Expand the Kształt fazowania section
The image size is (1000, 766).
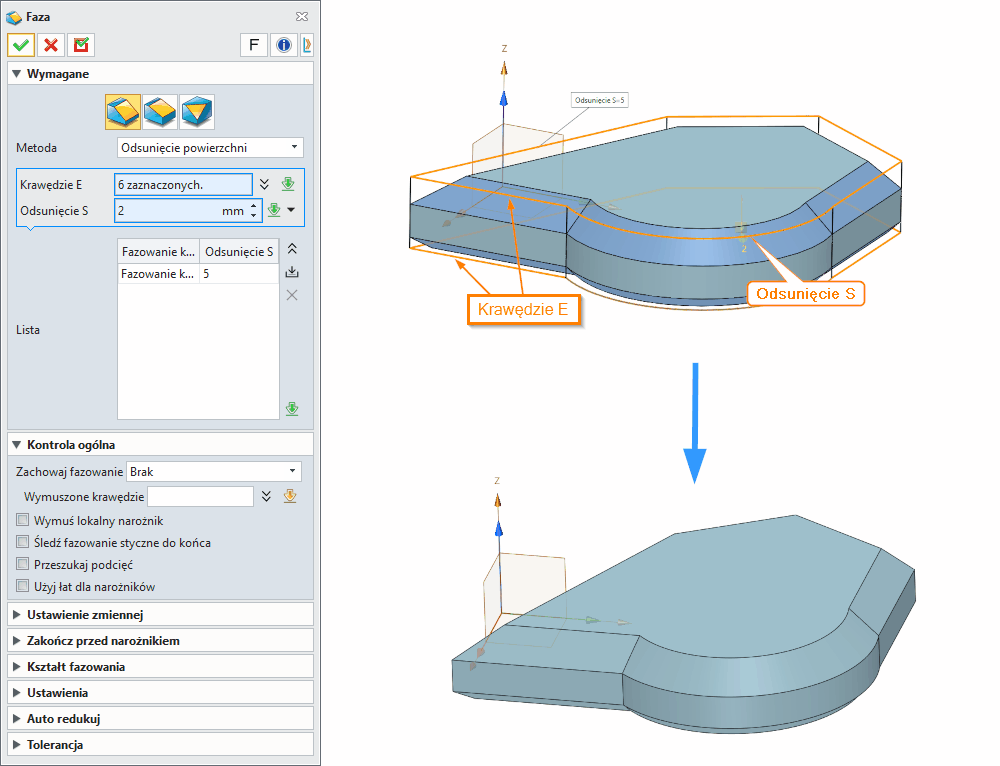(160, 666)
